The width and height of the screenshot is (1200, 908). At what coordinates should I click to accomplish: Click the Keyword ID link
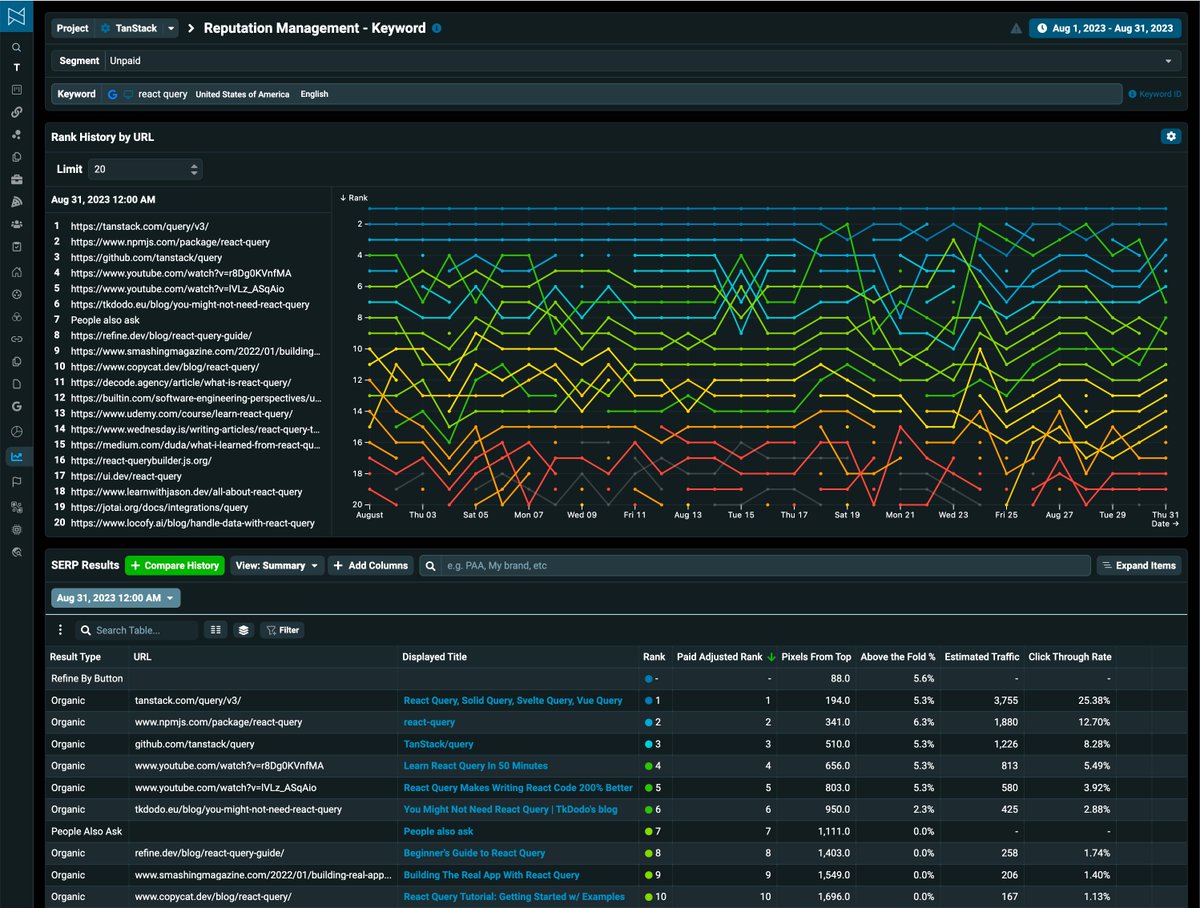(x=1155, y=94)
